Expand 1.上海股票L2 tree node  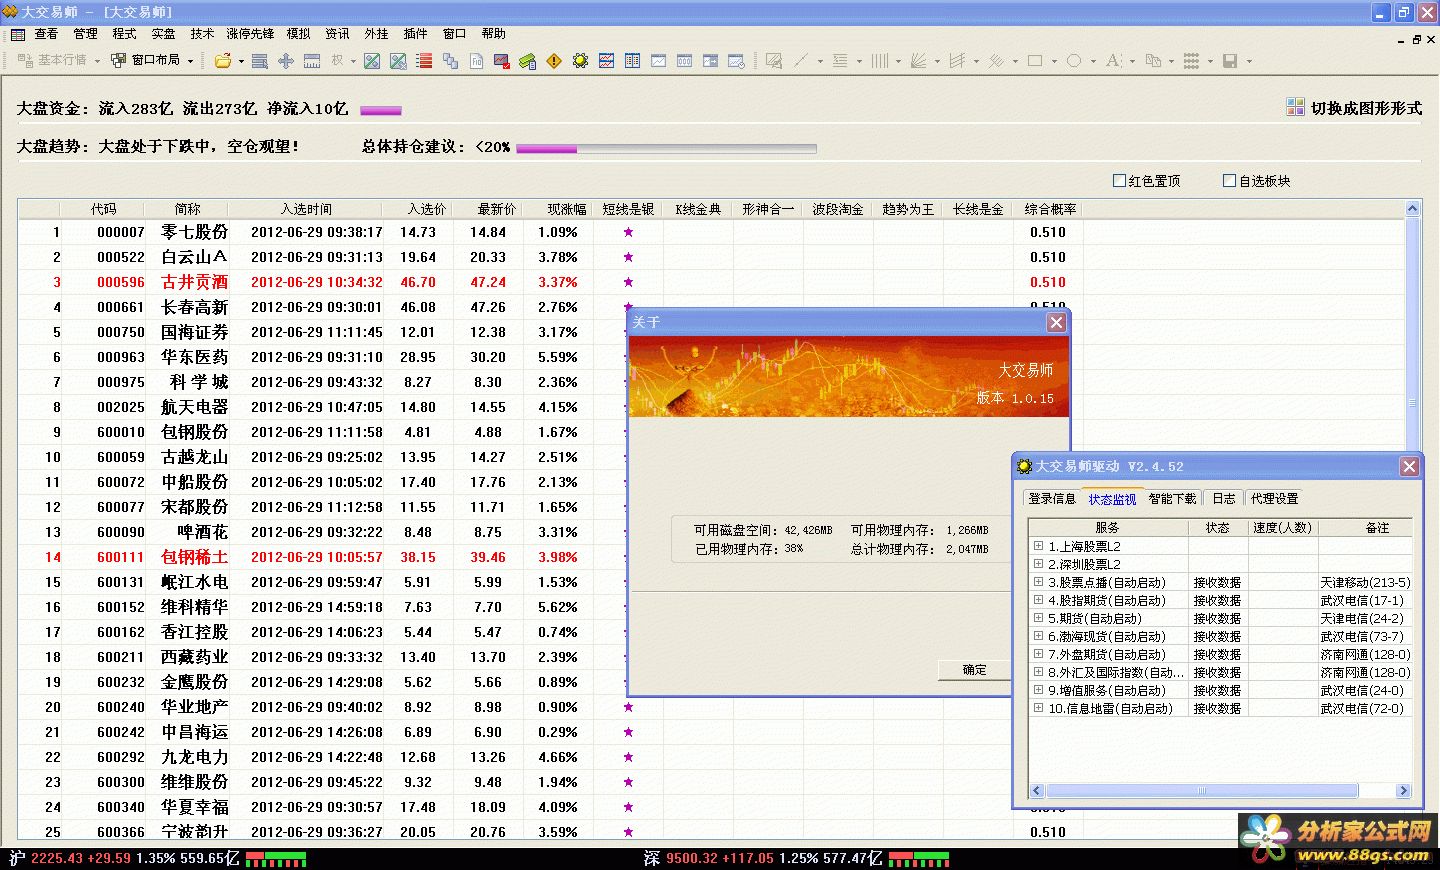pyautogui.click(x=1038, y=546)
